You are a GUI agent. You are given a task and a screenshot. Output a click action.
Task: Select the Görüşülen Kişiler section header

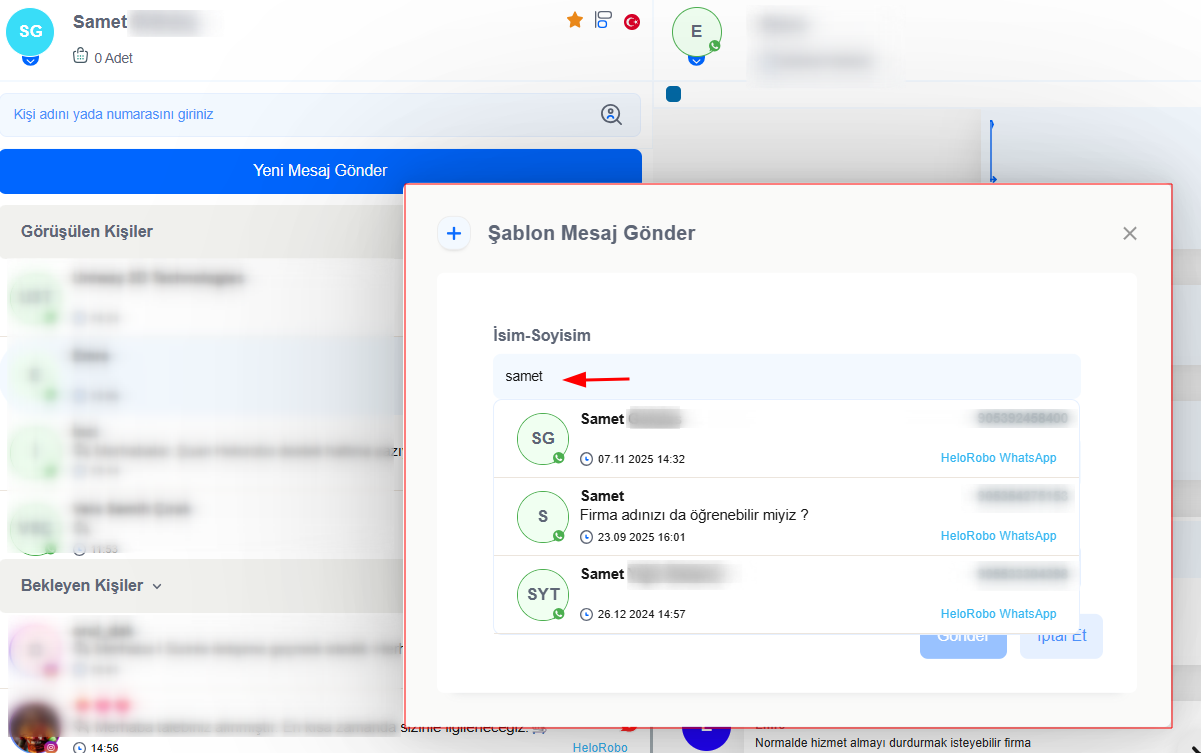(x=87, y=232)
